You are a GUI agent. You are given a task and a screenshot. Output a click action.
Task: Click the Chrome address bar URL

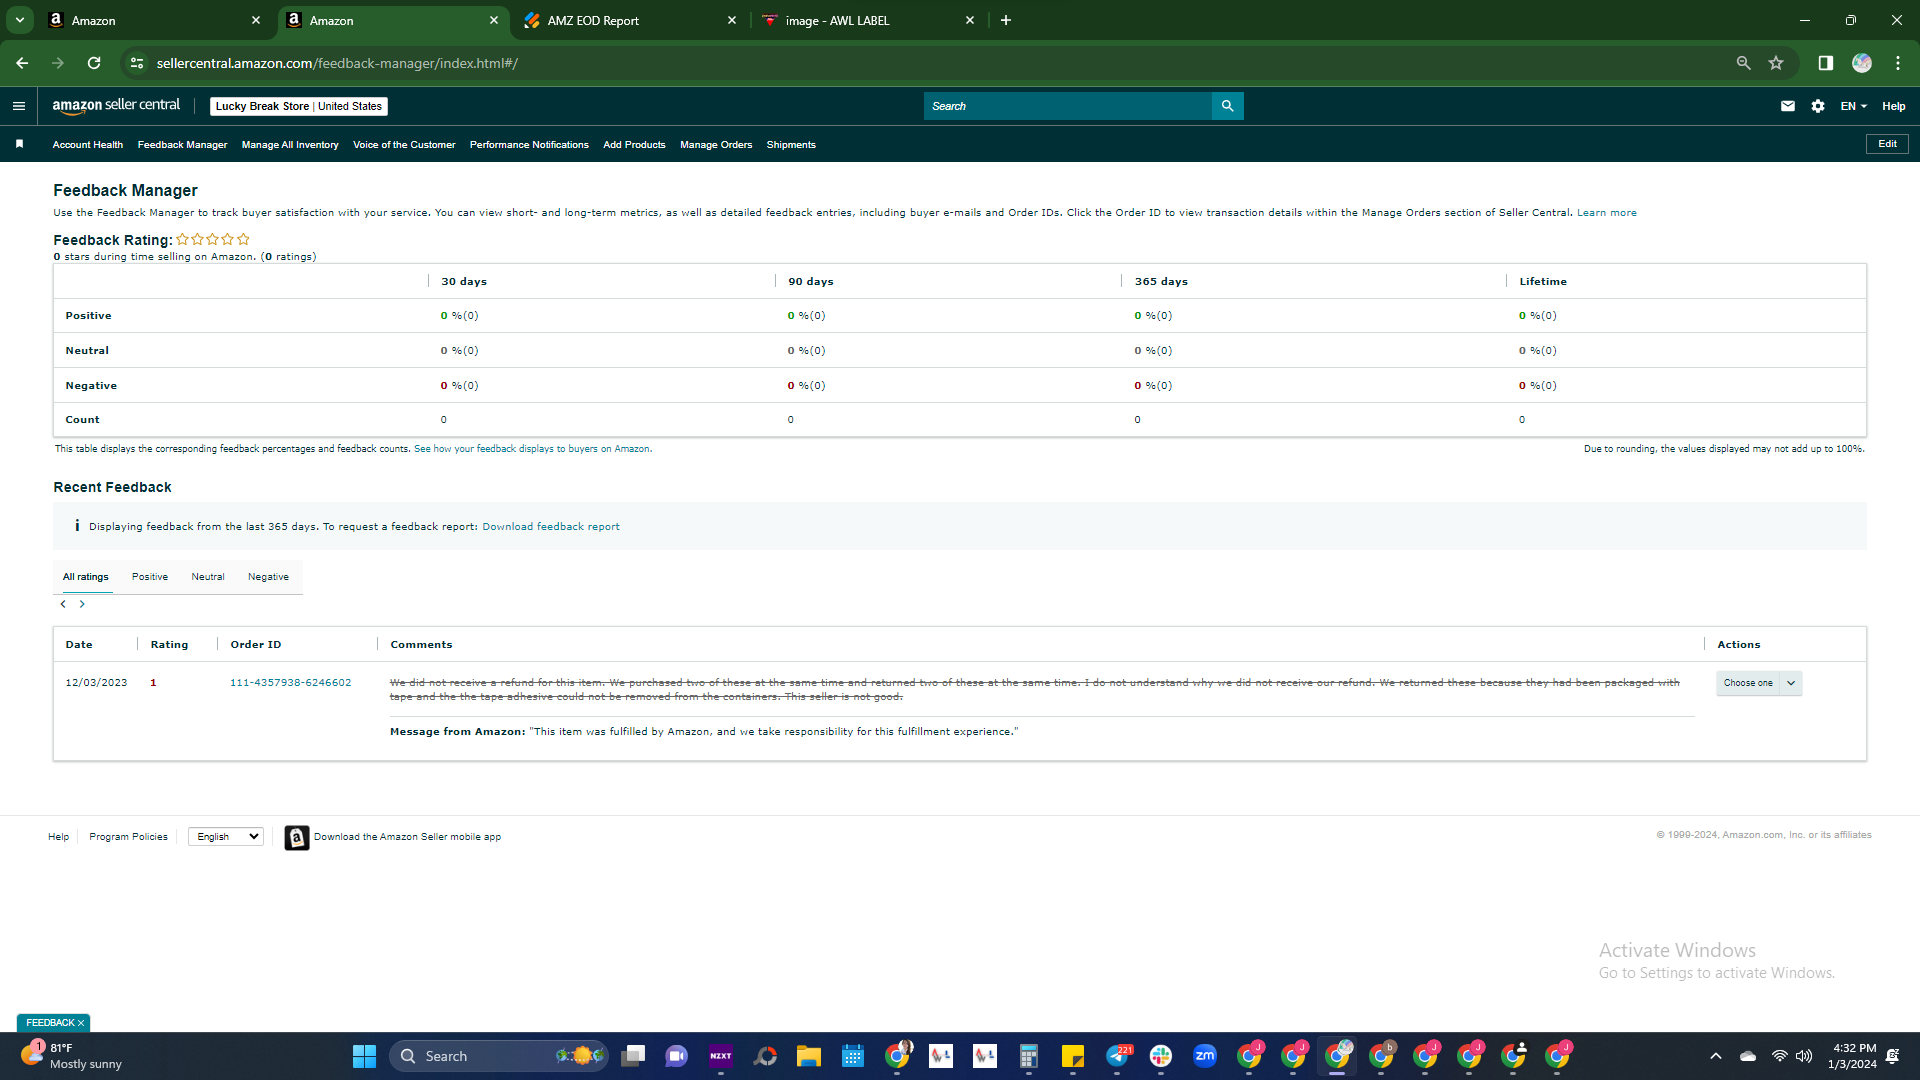[x=337, y=63]
